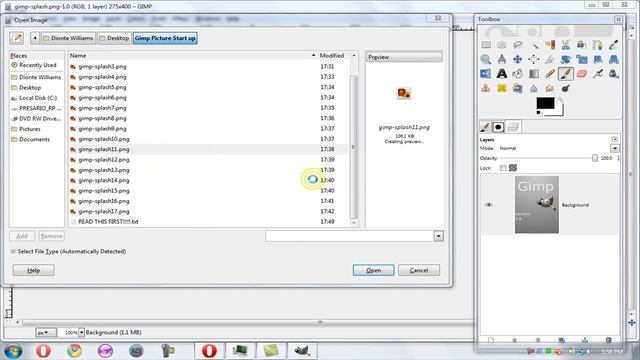640x360 pixels.
Task: Click the foreground color swatch
Action: pos(545,103)
